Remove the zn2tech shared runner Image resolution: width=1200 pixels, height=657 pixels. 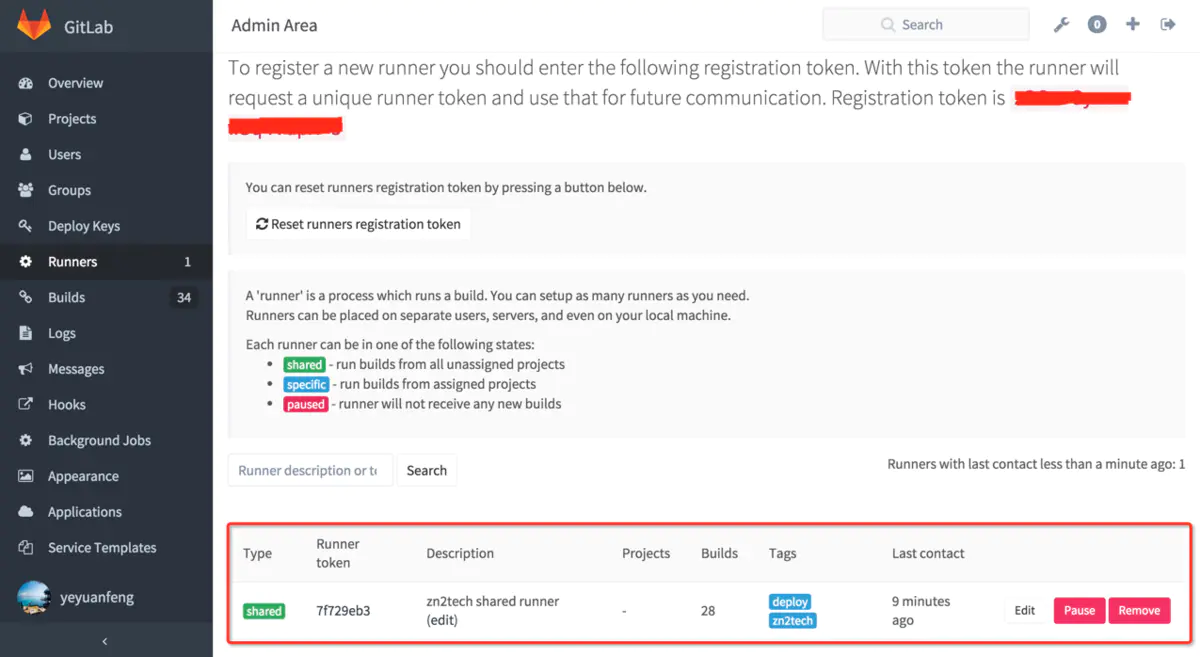pyautogui.click(x=1139, y=611)
